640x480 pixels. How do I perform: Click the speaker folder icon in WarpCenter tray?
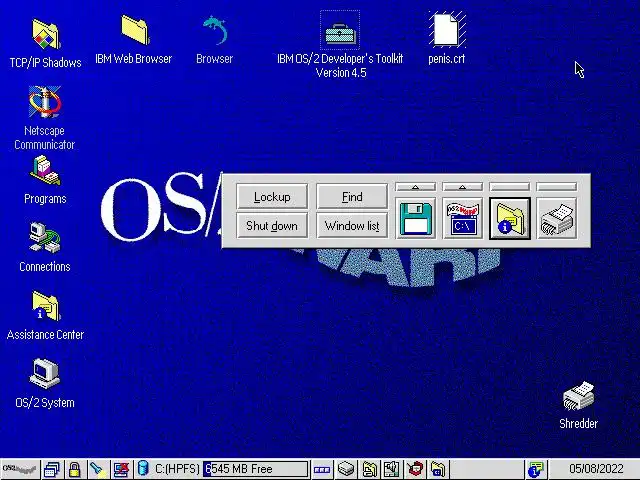tap(392, 469)
